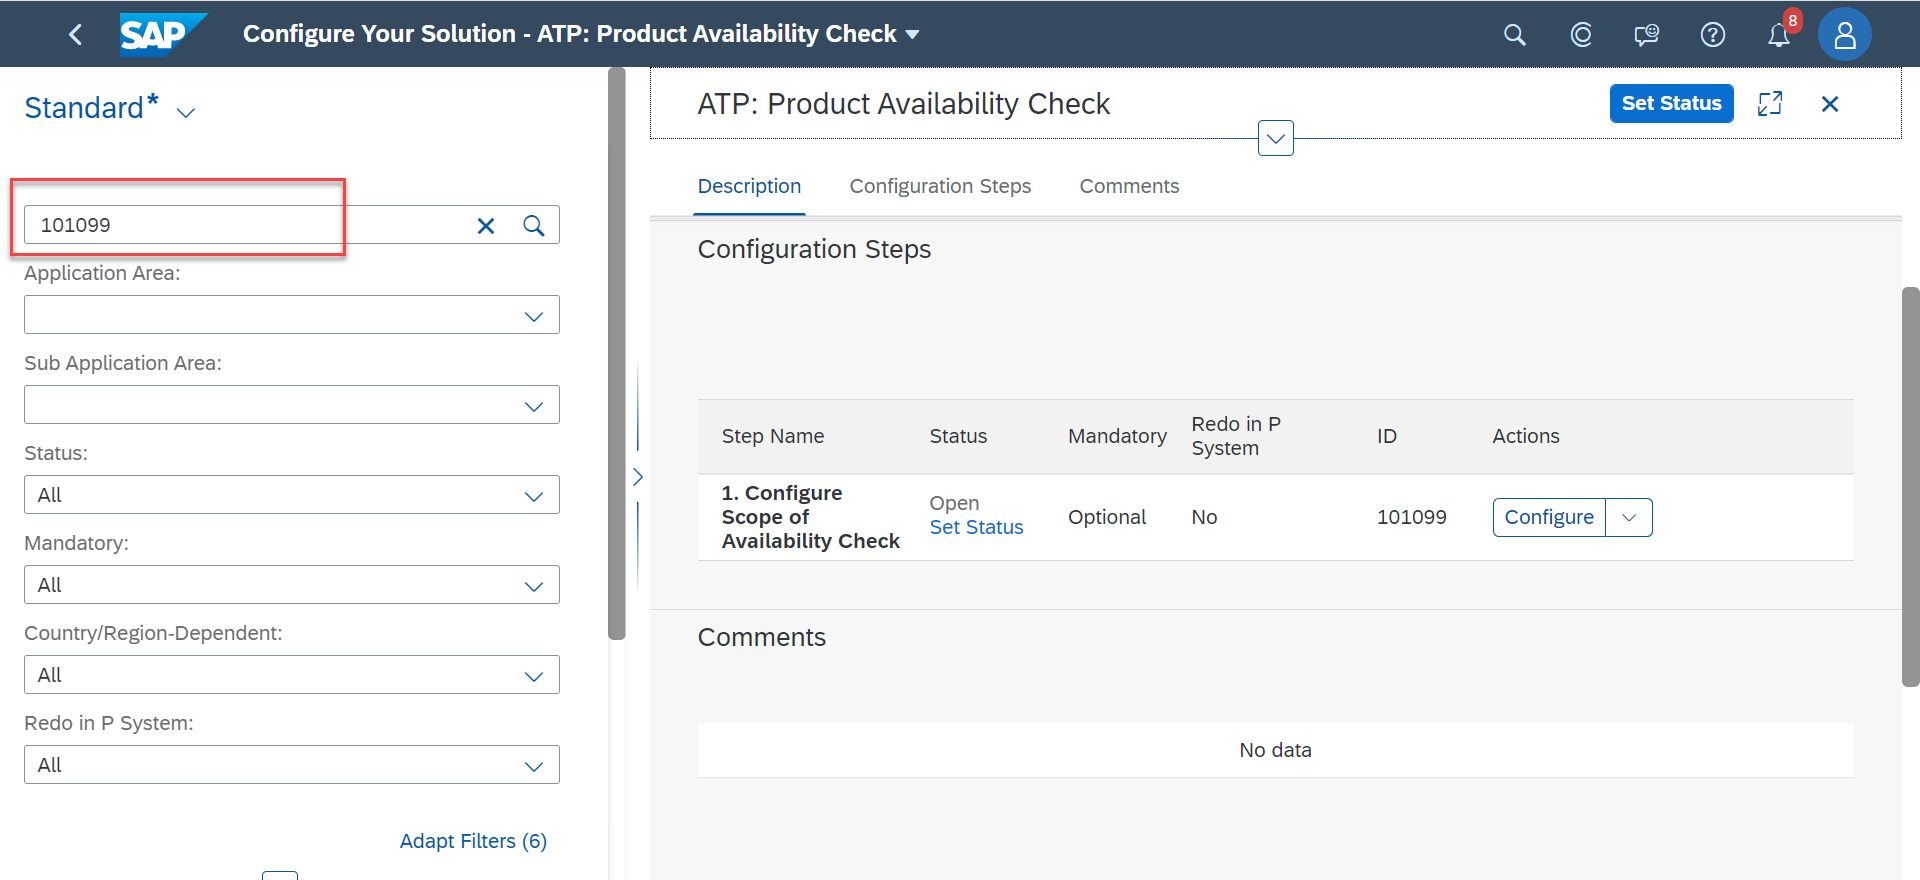Viewport: 1920px width, 880px height.
Task: Click the Actions column header
Action: pos(1526,437)
